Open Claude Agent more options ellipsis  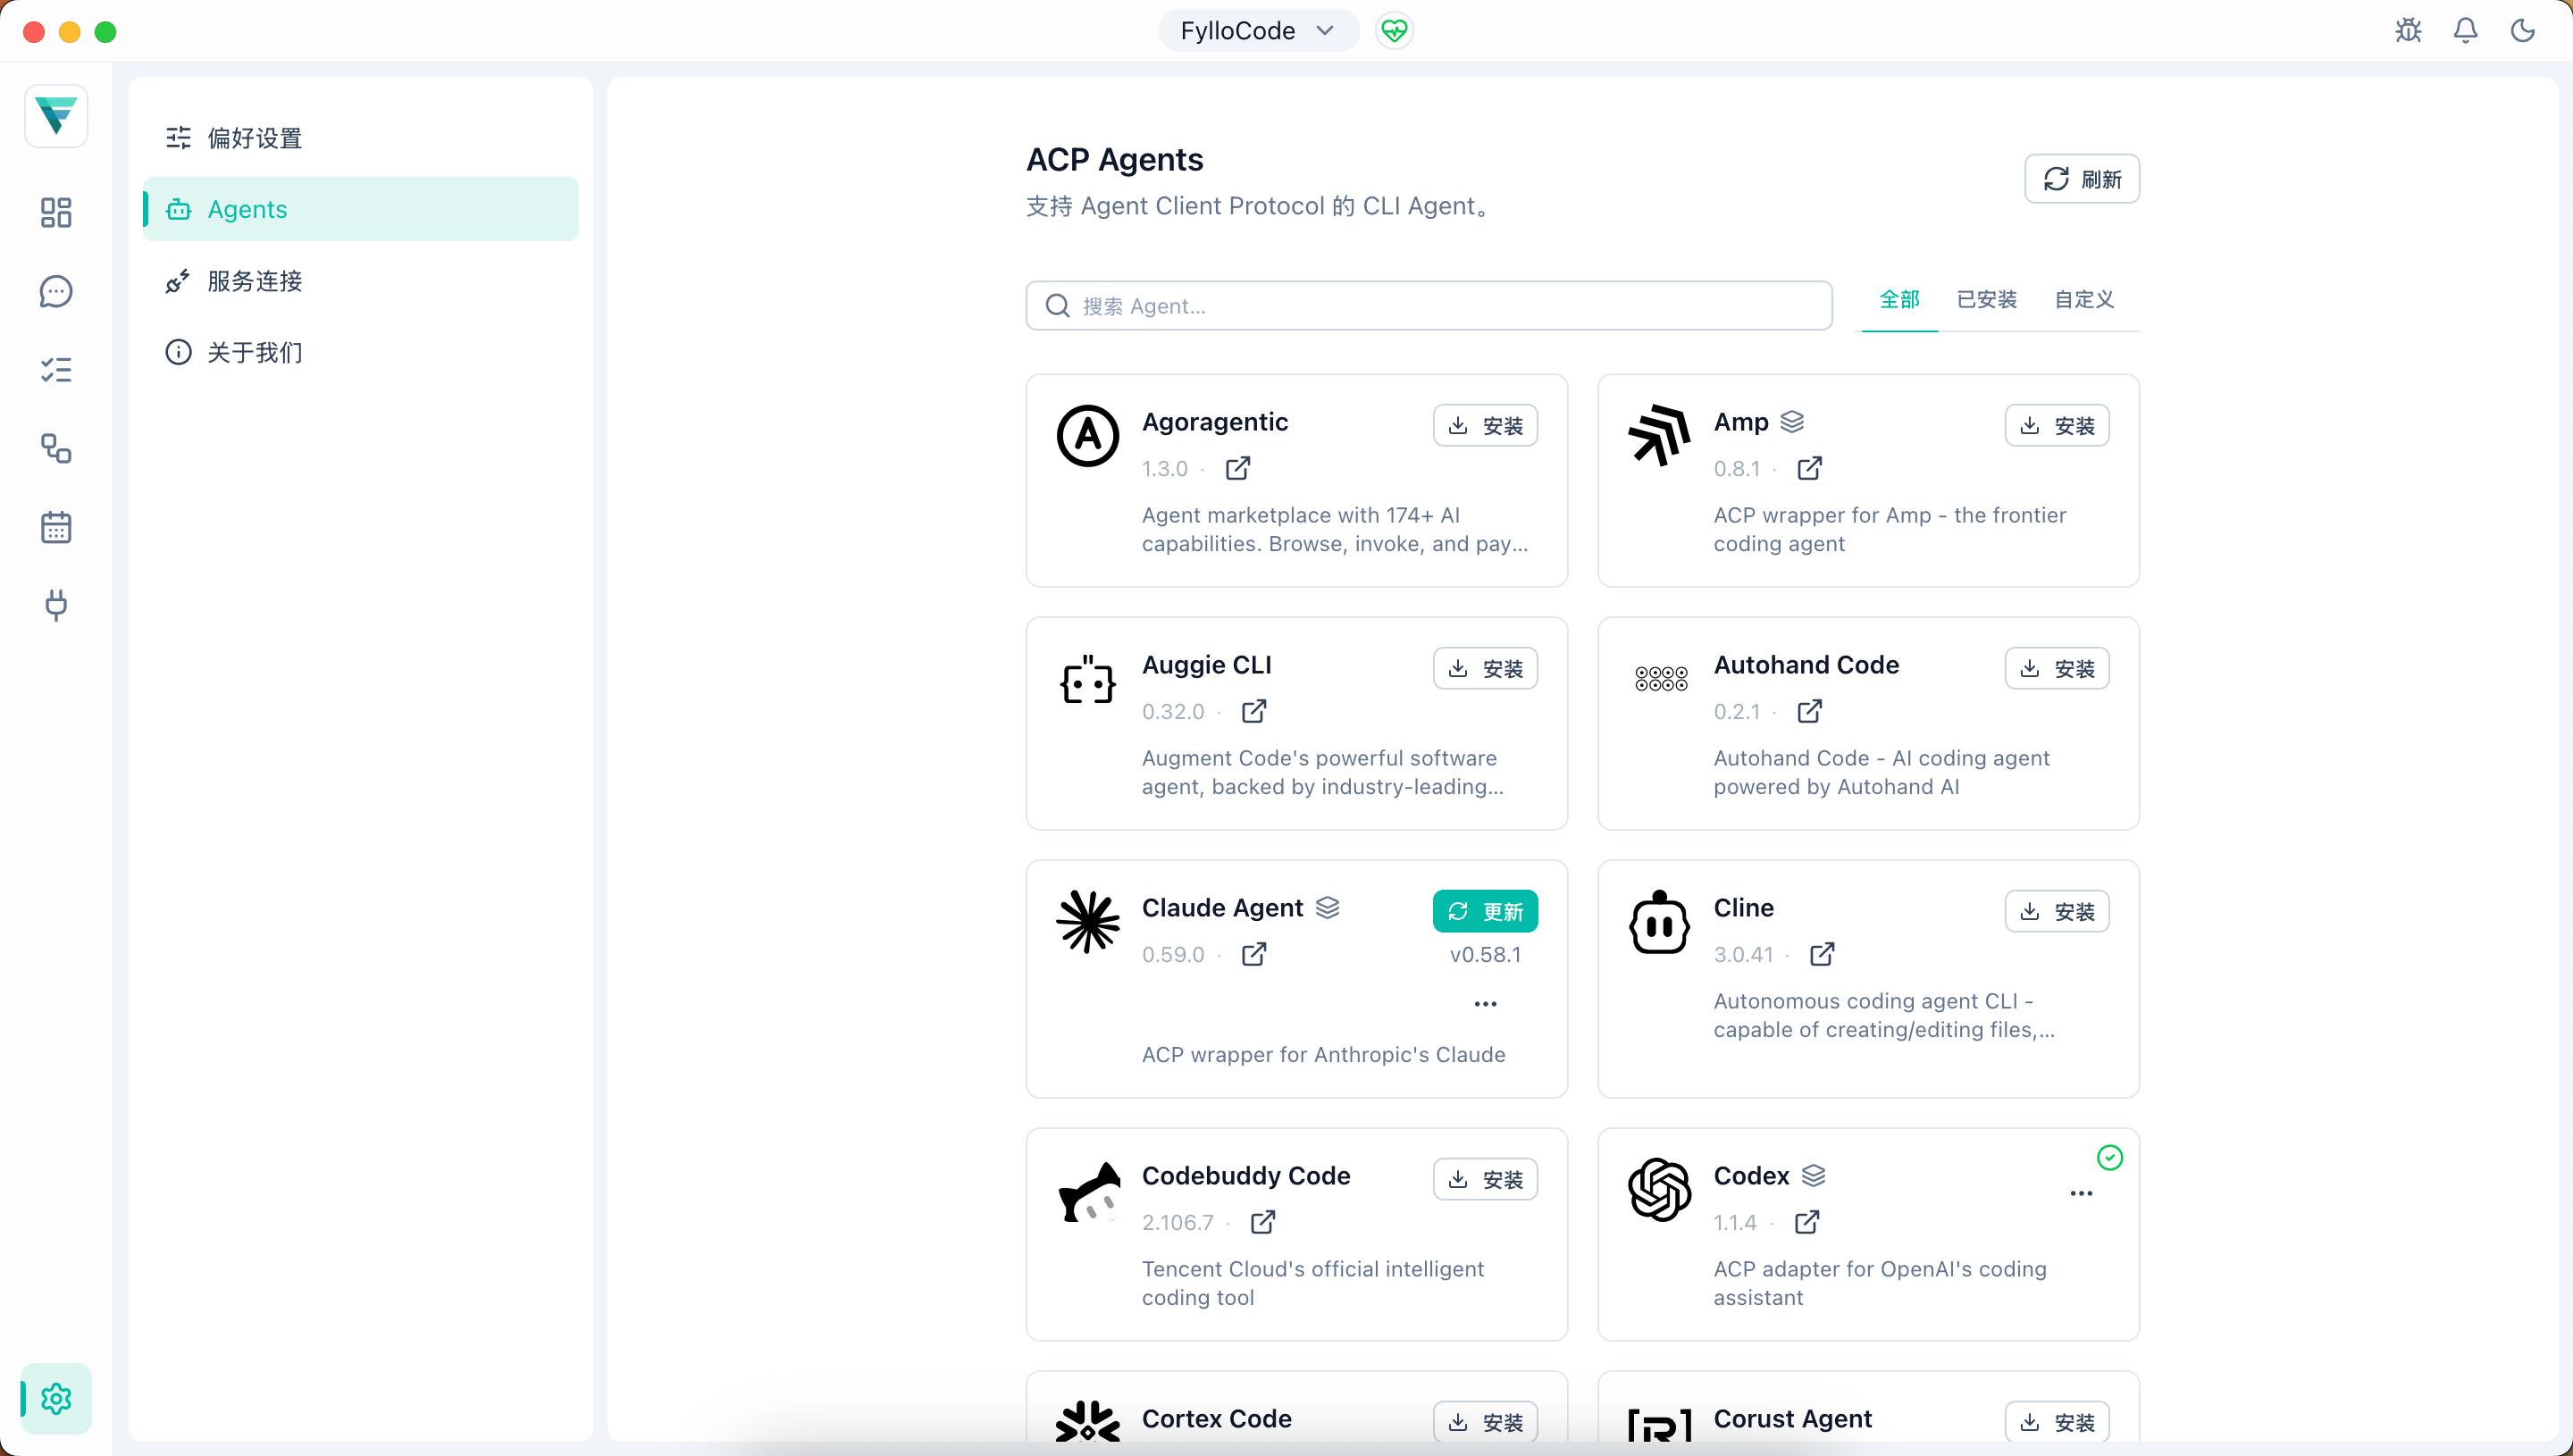(x=1485, y=1003)
